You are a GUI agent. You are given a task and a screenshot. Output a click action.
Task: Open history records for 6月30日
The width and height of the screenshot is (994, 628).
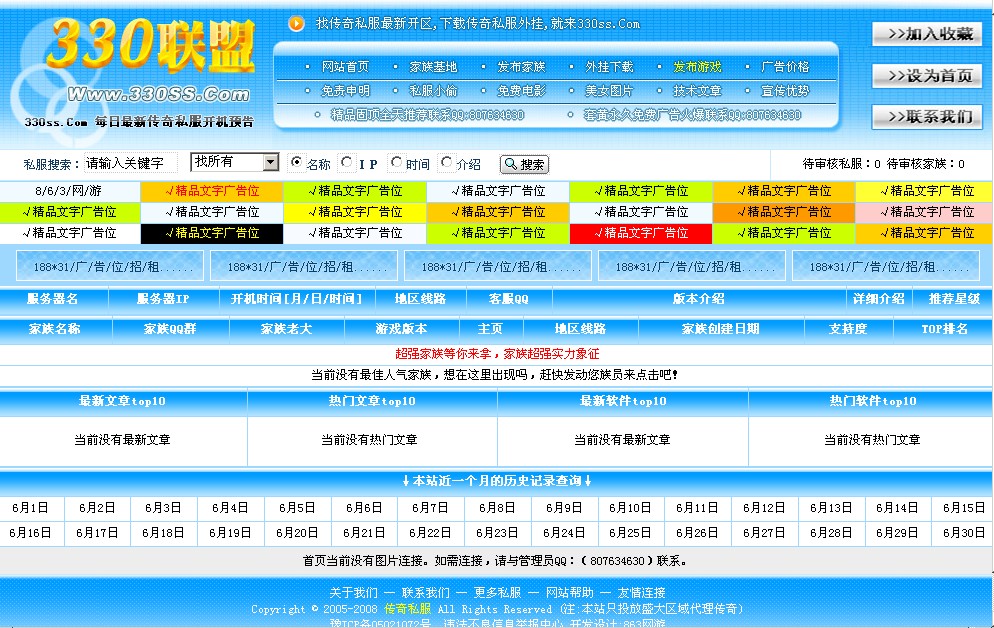pos(962,533)
